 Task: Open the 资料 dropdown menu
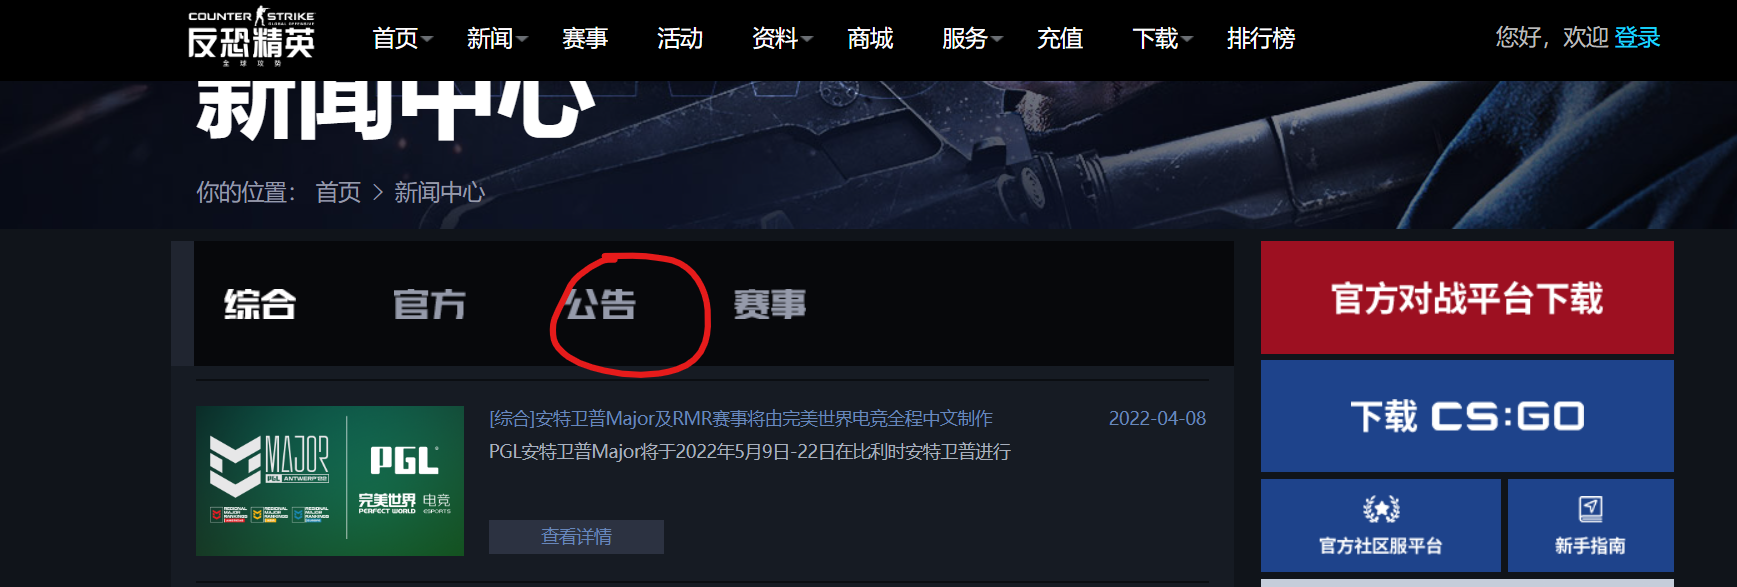[x=782, y=38]
